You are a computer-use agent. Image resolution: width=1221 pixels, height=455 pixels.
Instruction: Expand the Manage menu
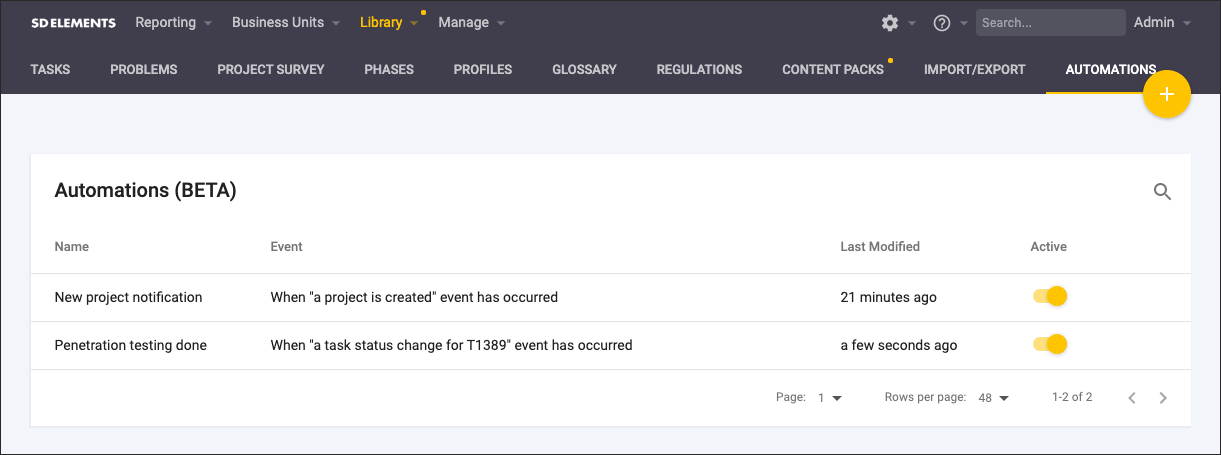(x=472, y=22)
